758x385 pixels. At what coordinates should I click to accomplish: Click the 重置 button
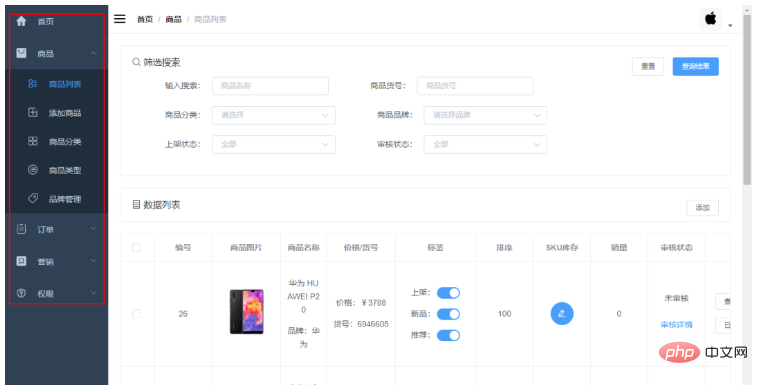pos(648,66)
